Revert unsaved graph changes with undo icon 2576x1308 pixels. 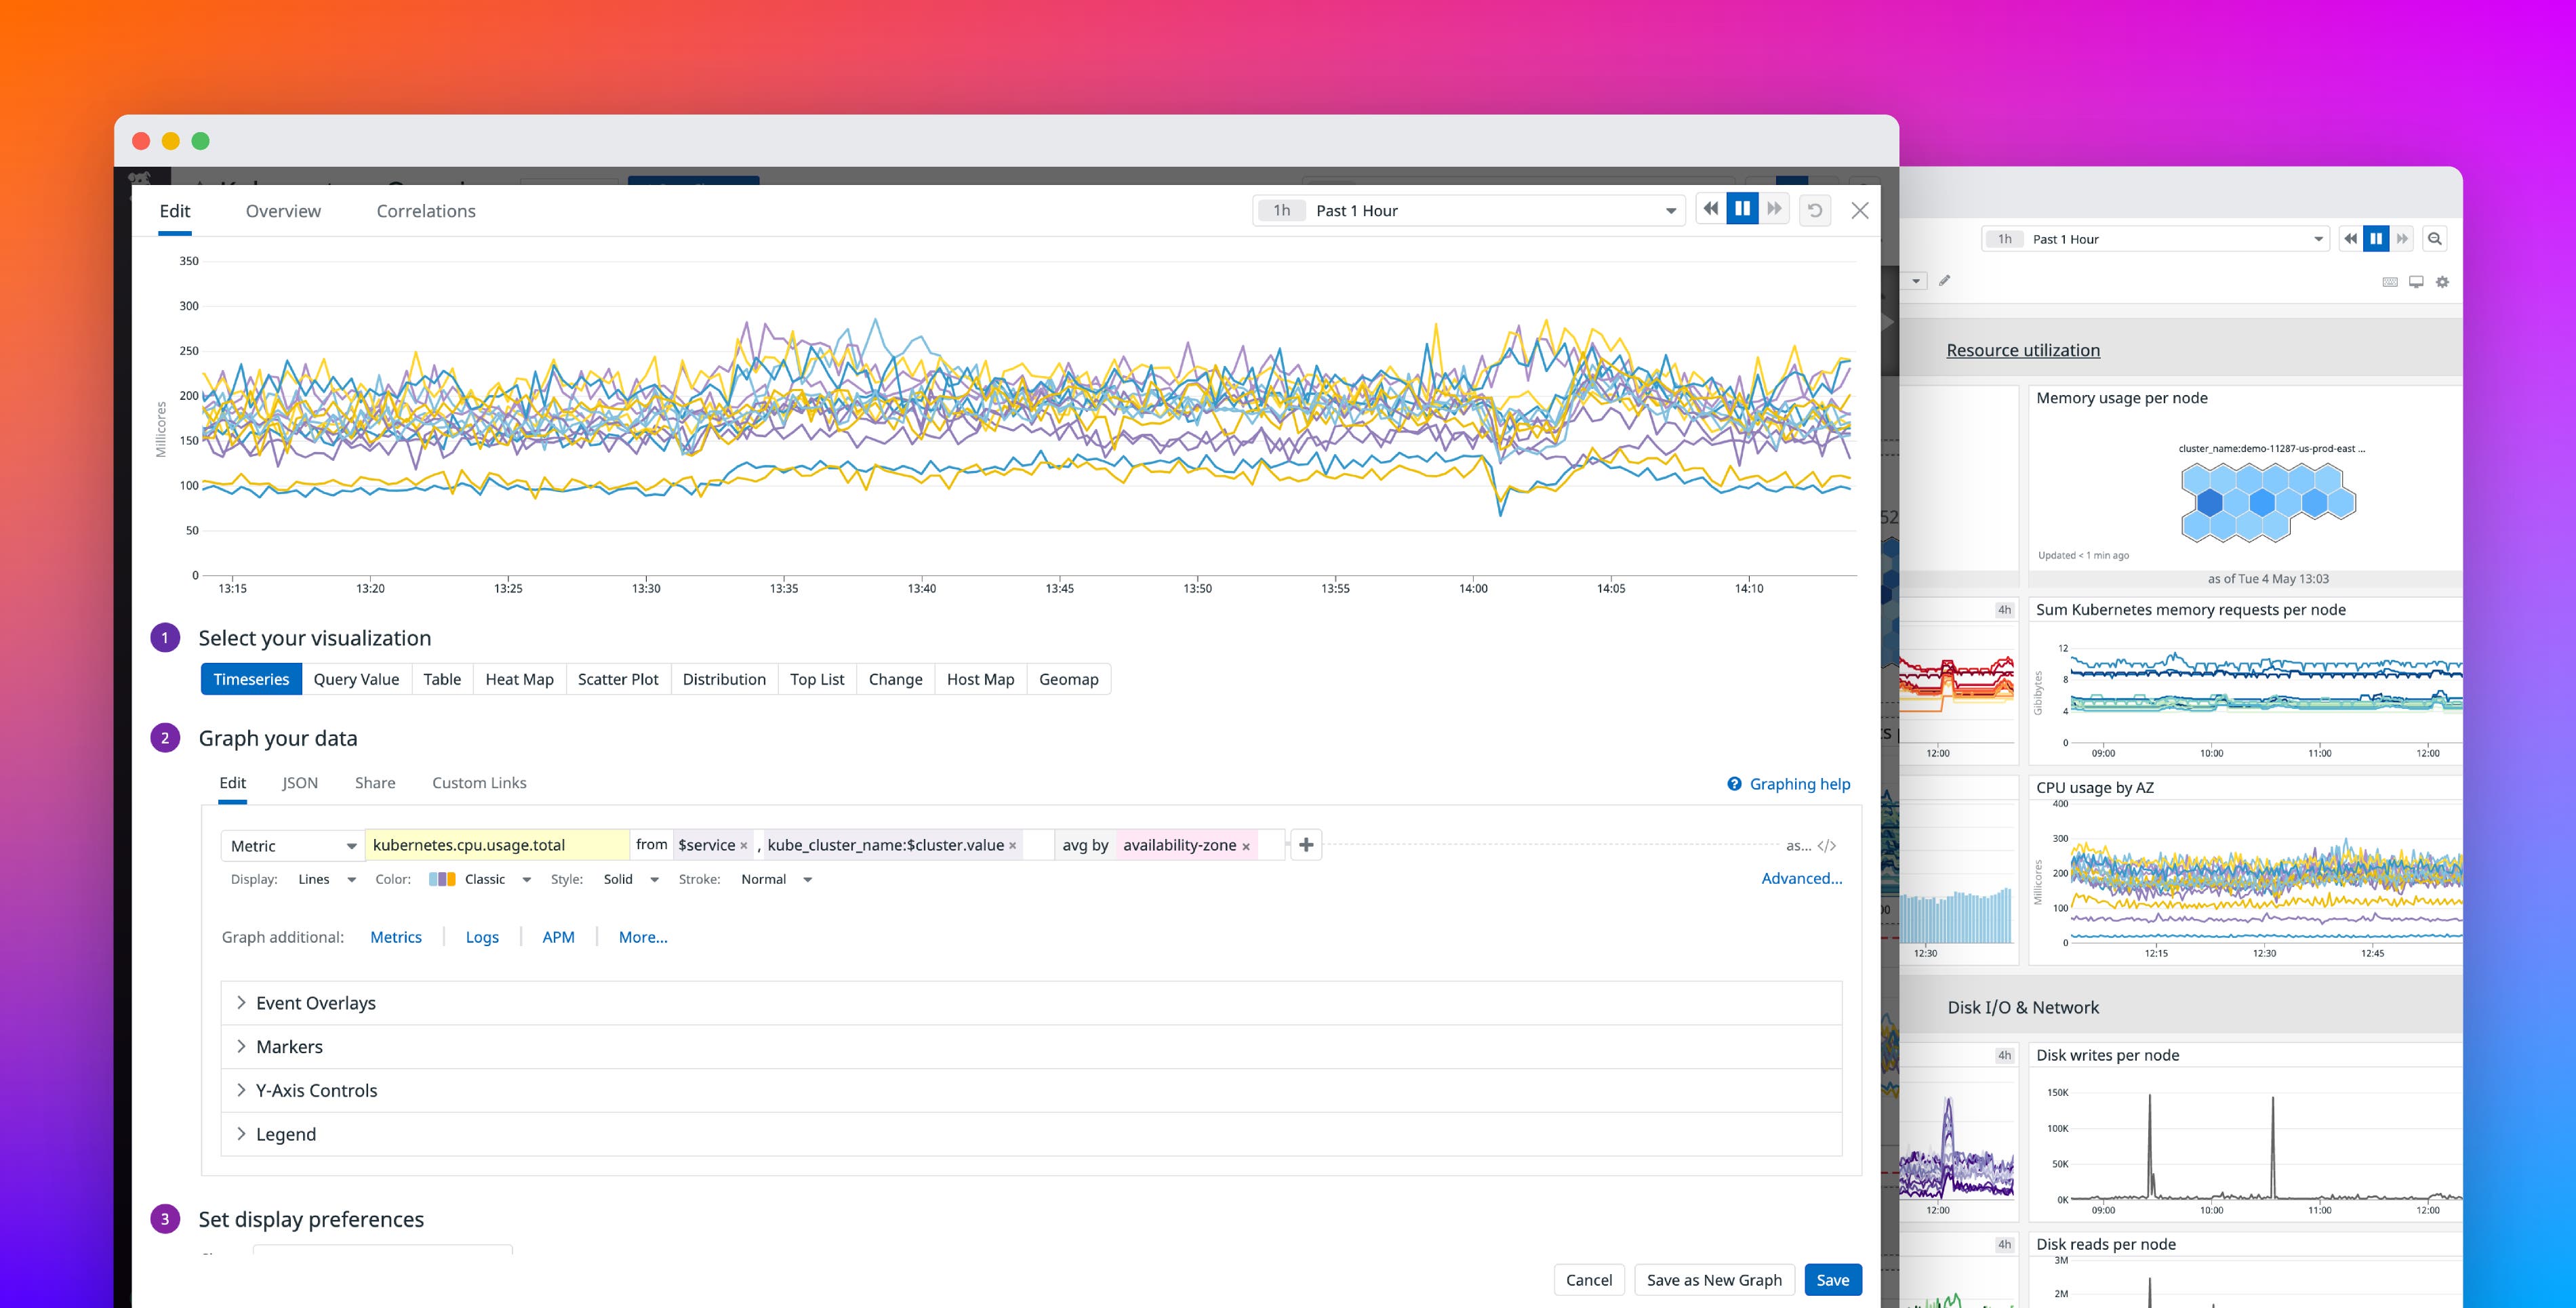(1815, 209)
